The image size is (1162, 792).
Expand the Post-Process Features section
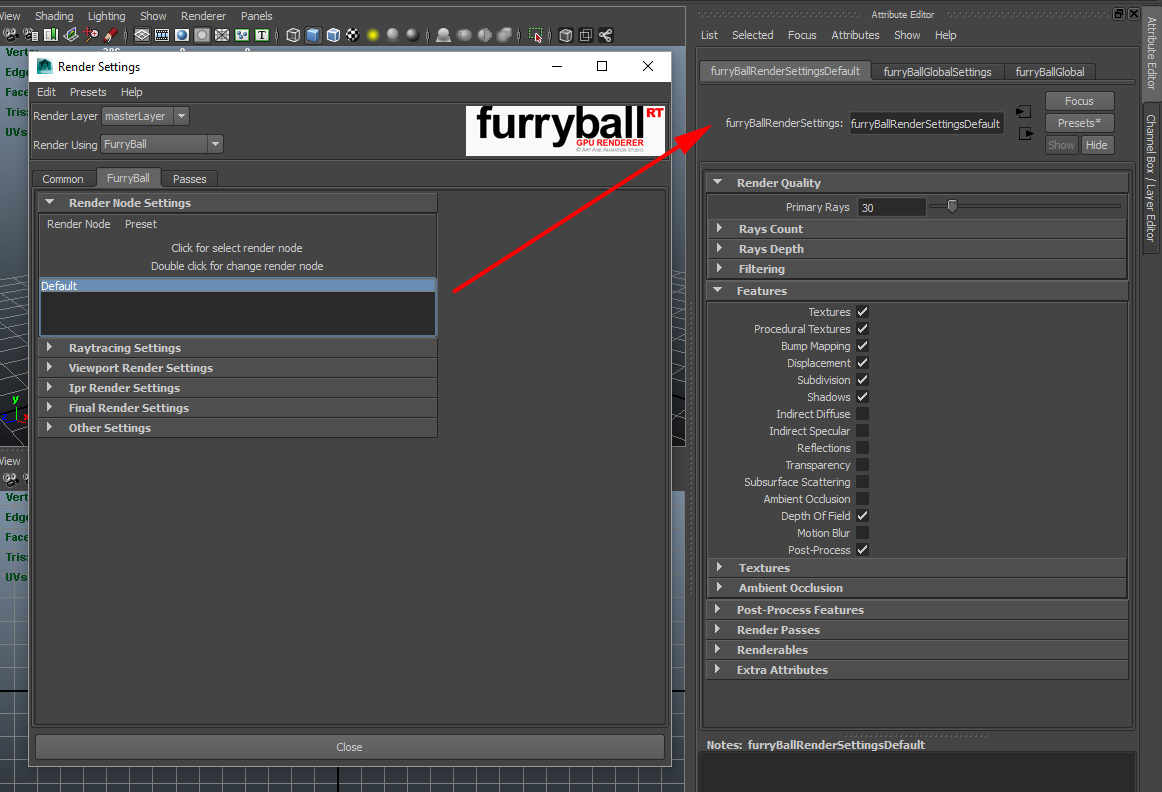(x=917, y=610)
